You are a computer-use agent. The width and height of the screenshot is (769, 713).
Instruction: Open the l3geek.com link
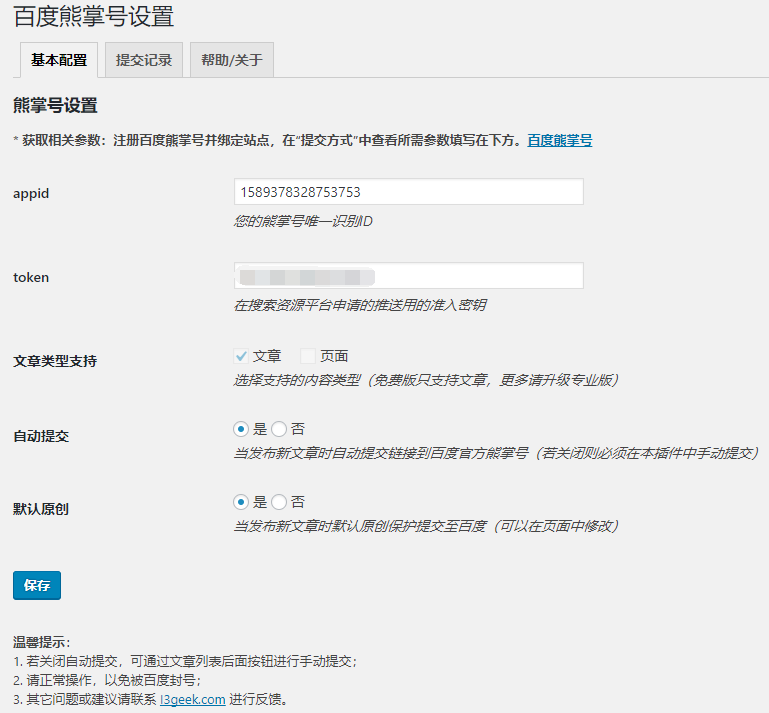193,699
